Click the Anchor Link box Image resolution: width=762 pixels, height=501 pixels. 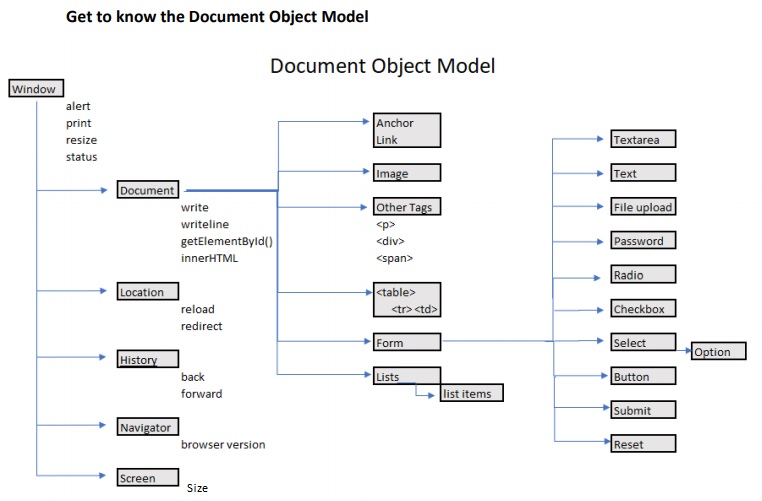coord(406,131)
